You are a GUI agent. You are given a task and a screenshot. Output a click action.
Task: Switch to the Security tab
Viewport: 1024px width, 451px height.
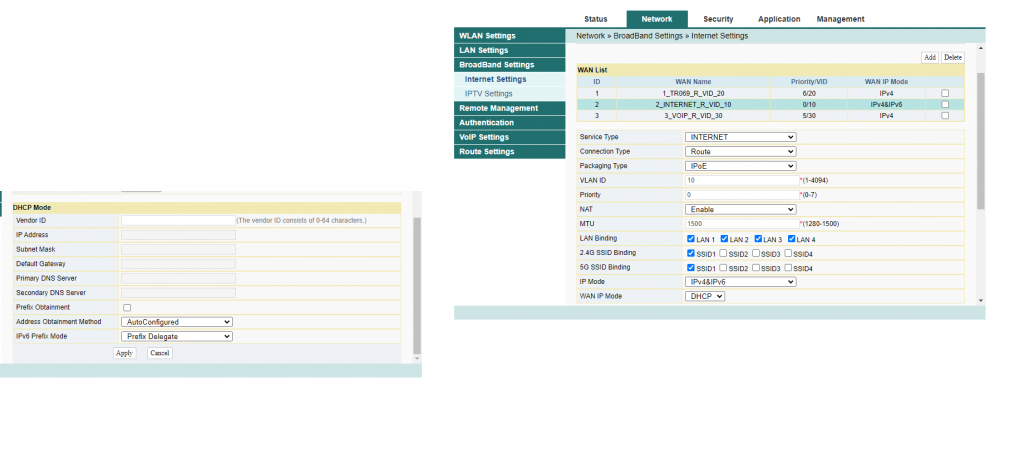pos(718,19)
